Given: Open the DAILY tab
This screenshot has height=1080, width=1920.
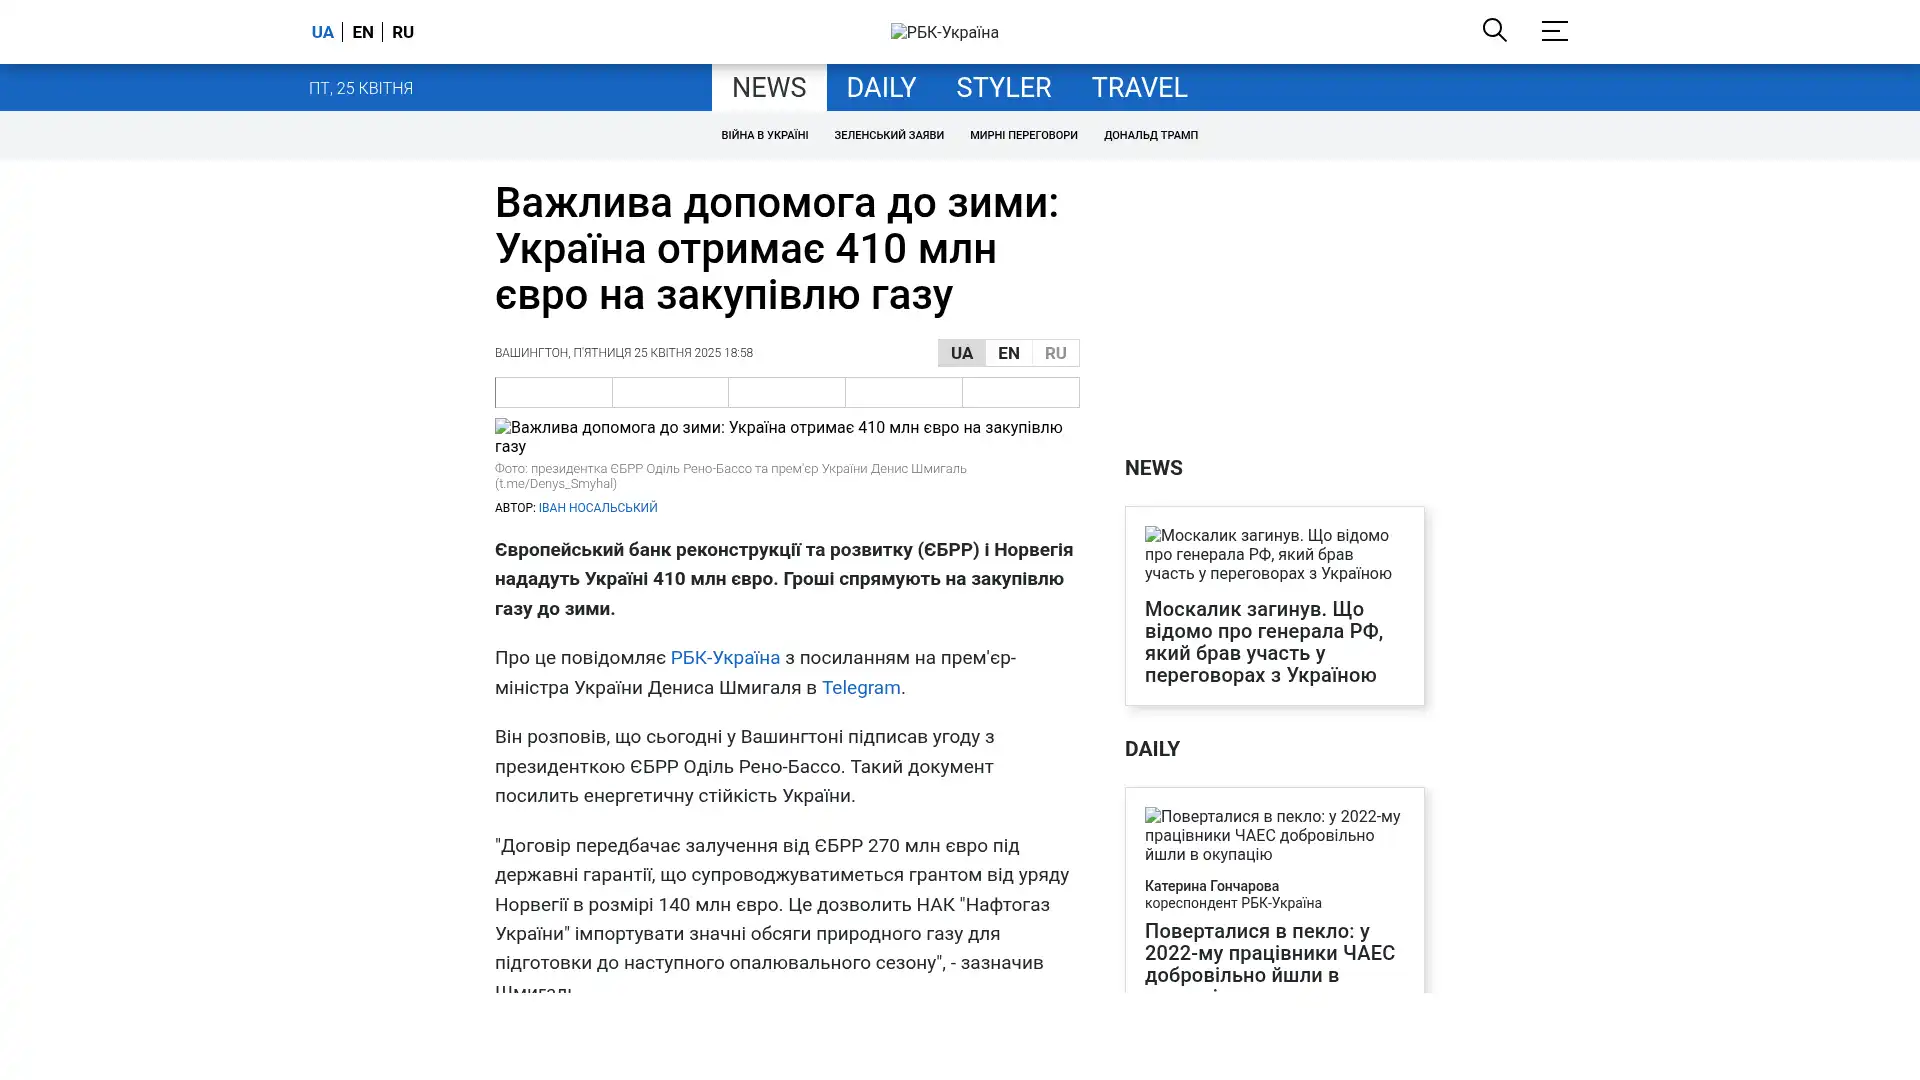Looking at the screenshot, I should click(x=880, y=88).
